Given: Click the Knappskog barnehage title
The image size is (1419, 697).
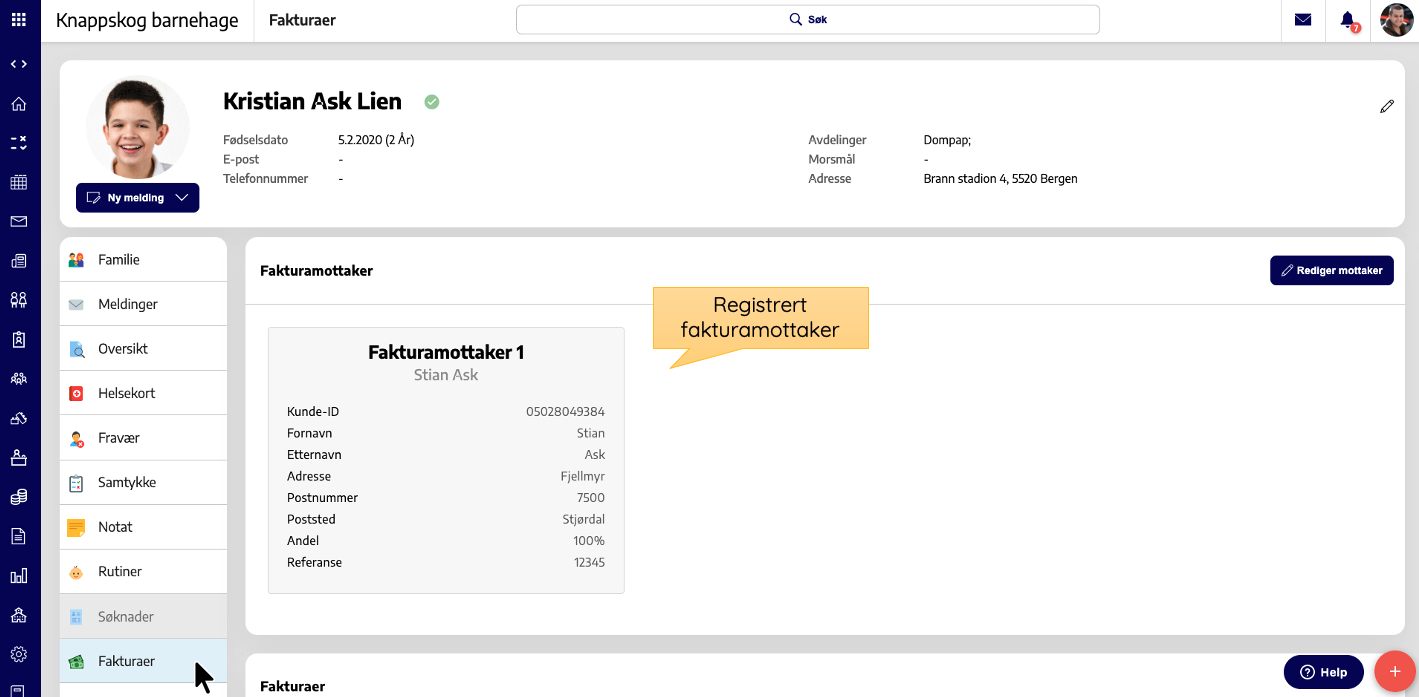Looking at the screenshot, I should tap(147, 20).
